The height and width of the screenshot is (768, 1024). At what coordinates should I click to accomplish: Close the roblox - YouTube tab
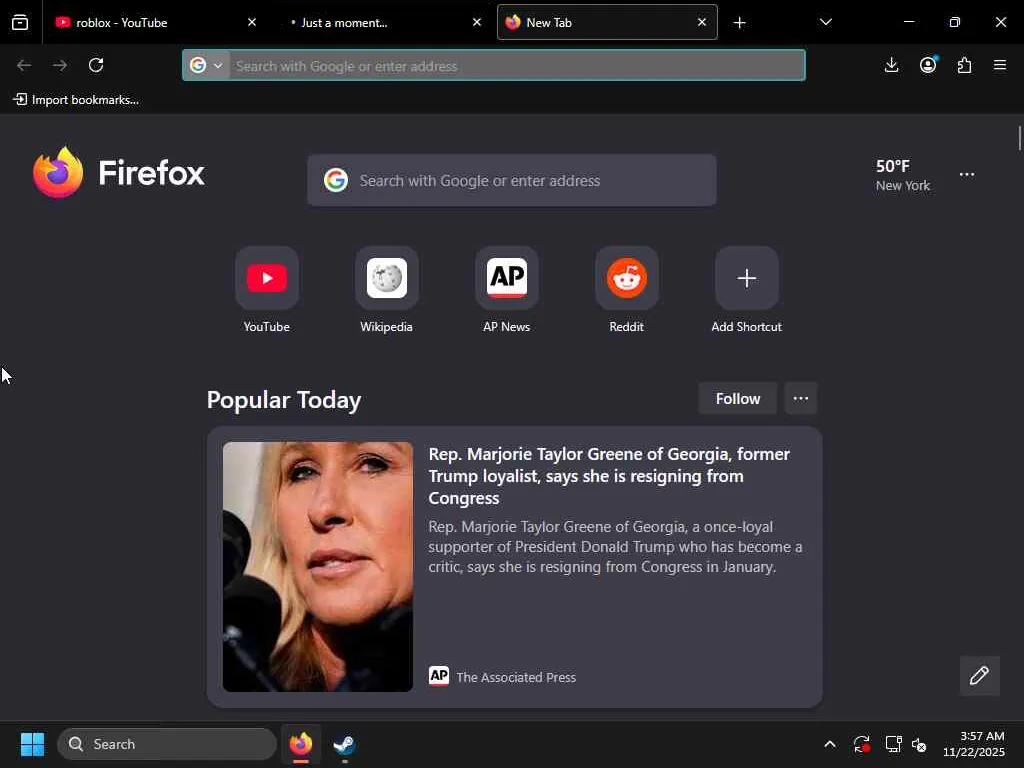point(252,22)
